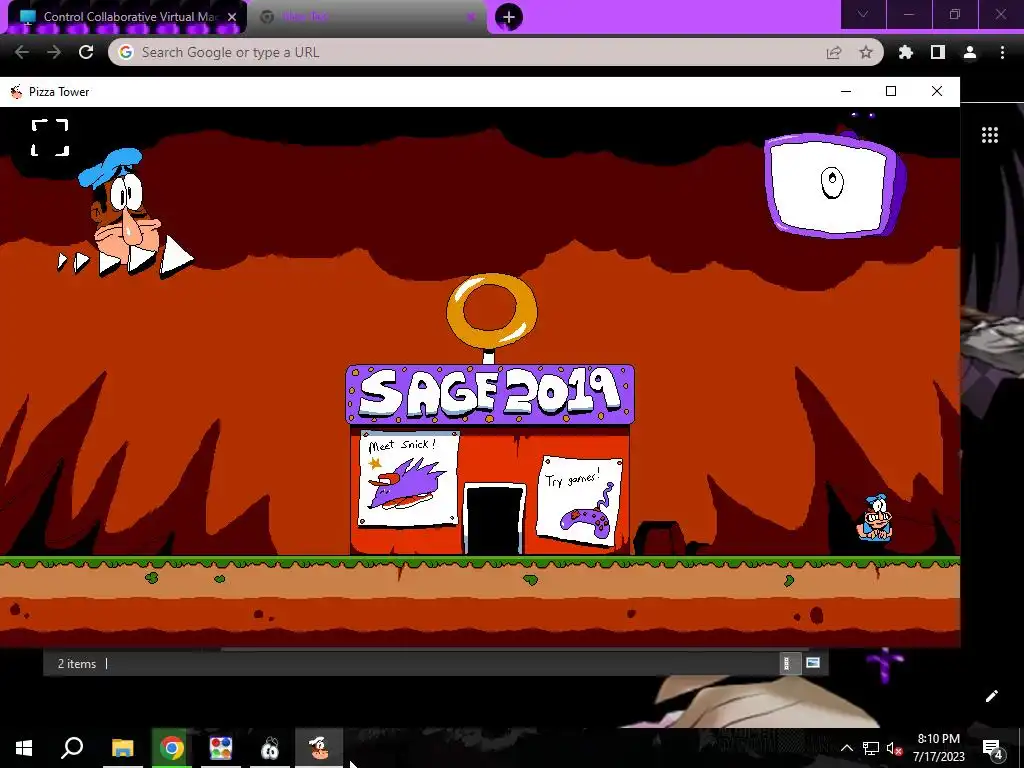Screen dimensions: 1024x768
Task: Click the pencil edit icon at right
Action: [991, 696]
